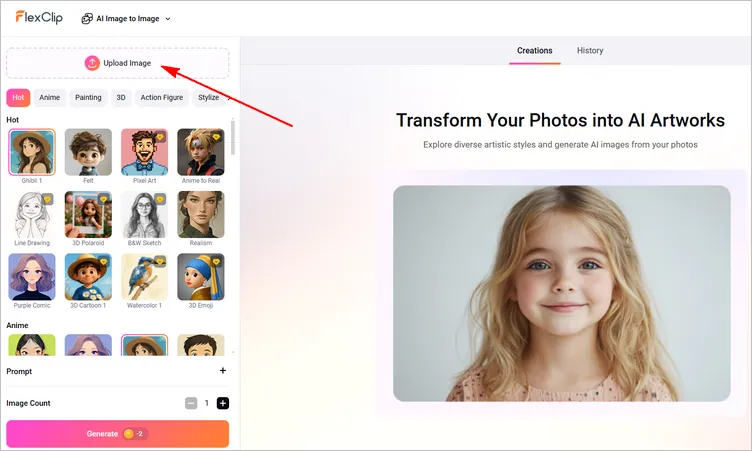Image resolution: width=752 pixels, height=451 pixels.
Task: Click the Prompt label
Action: point(19,371)
